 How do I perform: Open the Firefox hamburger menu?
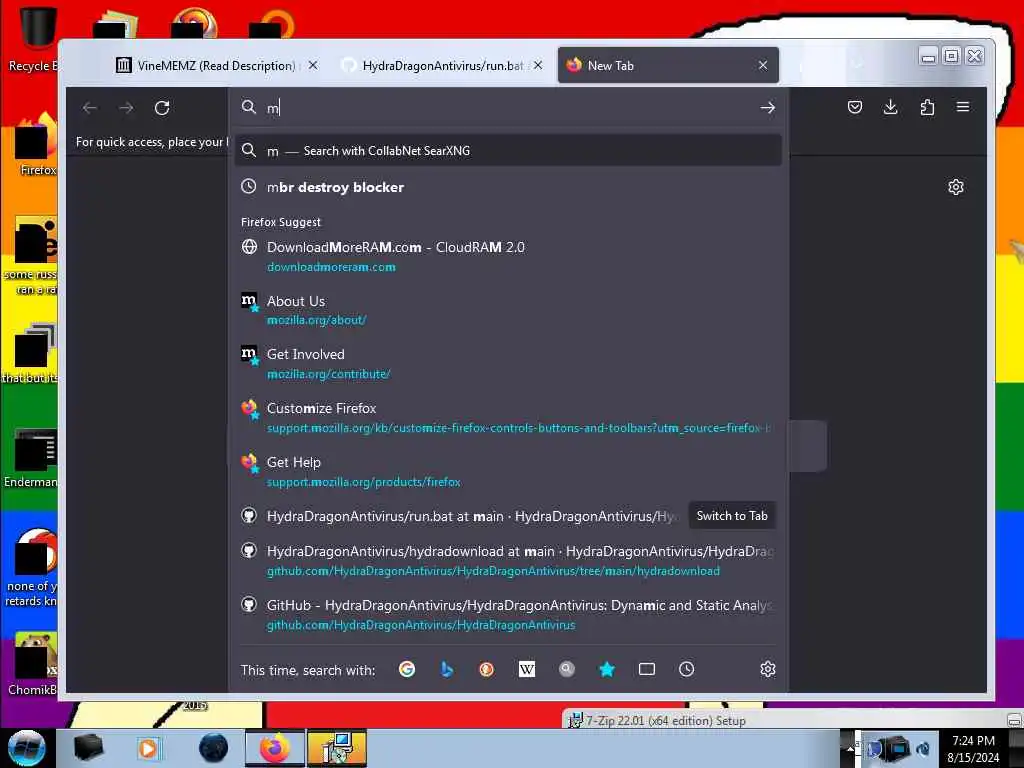click(963, 107)
